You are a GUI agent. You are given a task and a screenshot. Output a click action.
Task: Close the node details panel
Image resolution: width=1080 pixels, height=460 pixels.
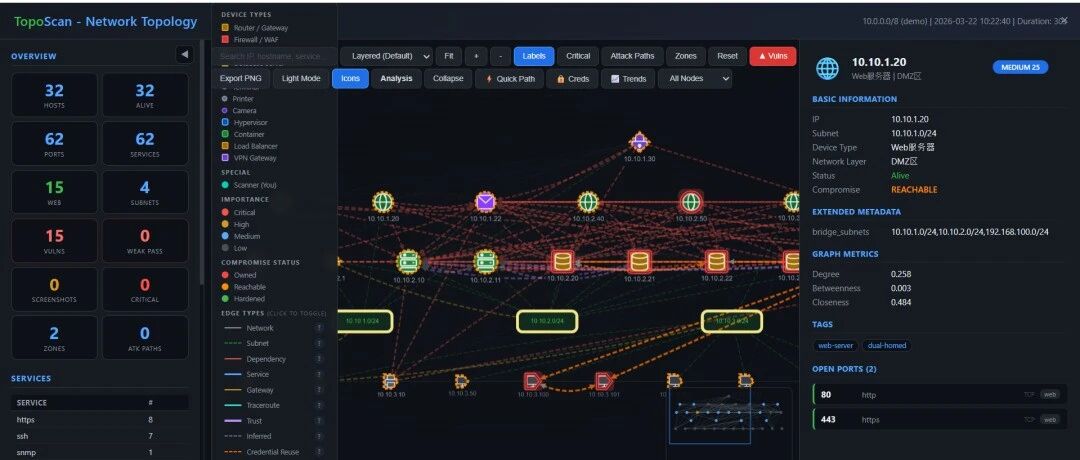(1064, 21)
